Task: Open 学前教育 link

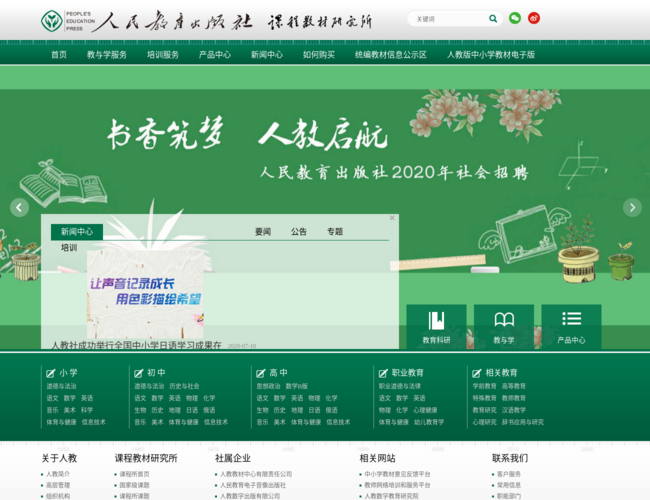Action: pos(484,386)
